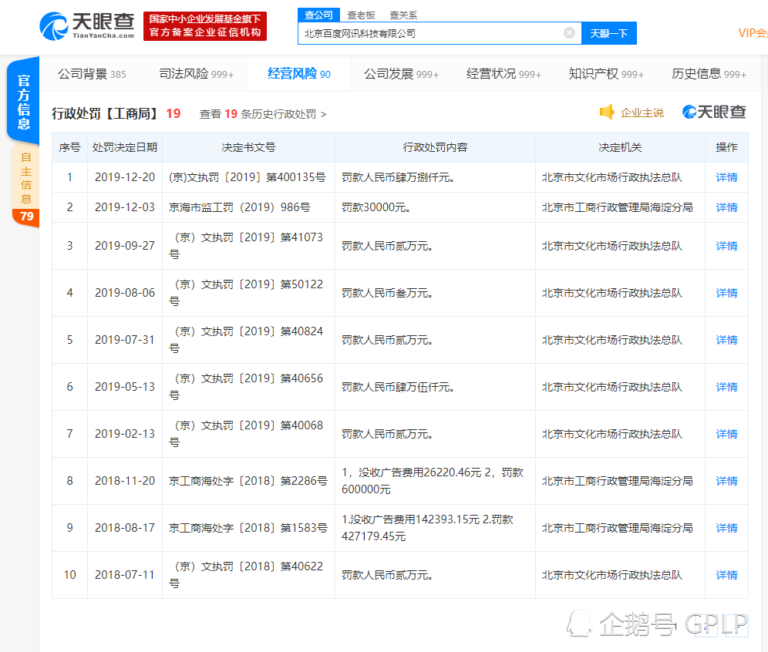Screen dimensions: 768x652
Task: Select document number 京工商海处字〔2018〕第1583号
Action: click(248, 528)
